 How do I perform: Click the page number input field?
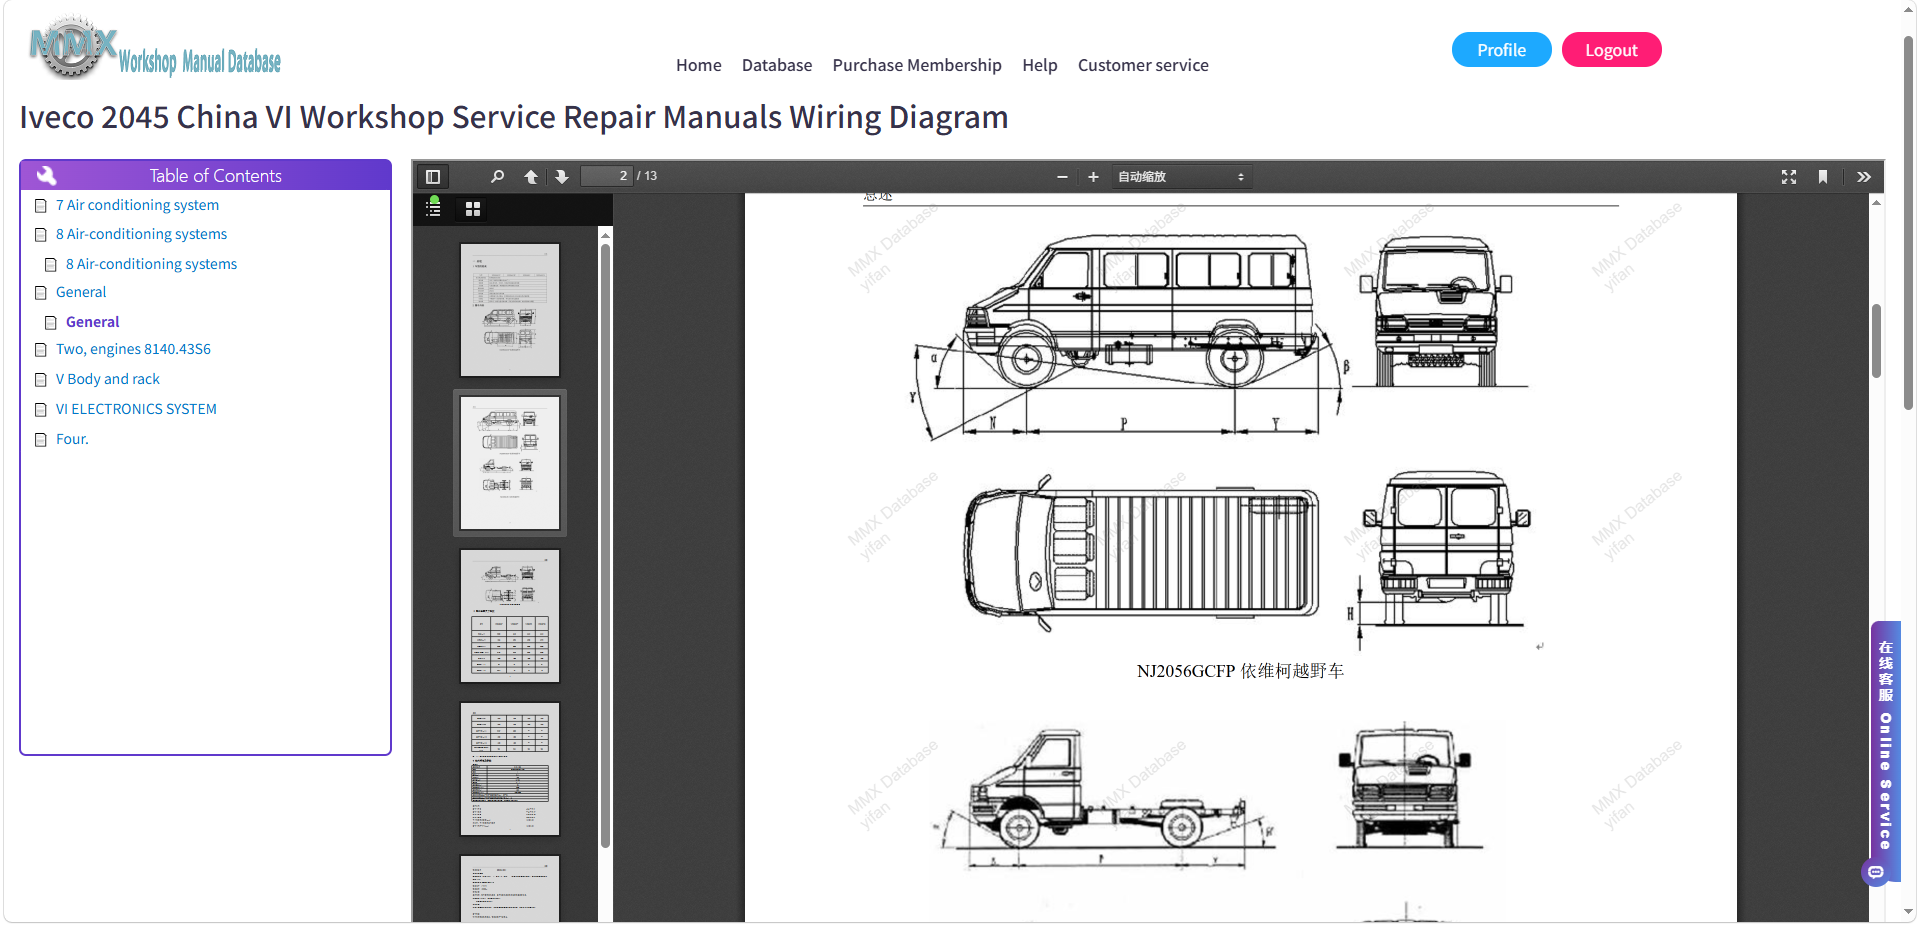(607, 176)
